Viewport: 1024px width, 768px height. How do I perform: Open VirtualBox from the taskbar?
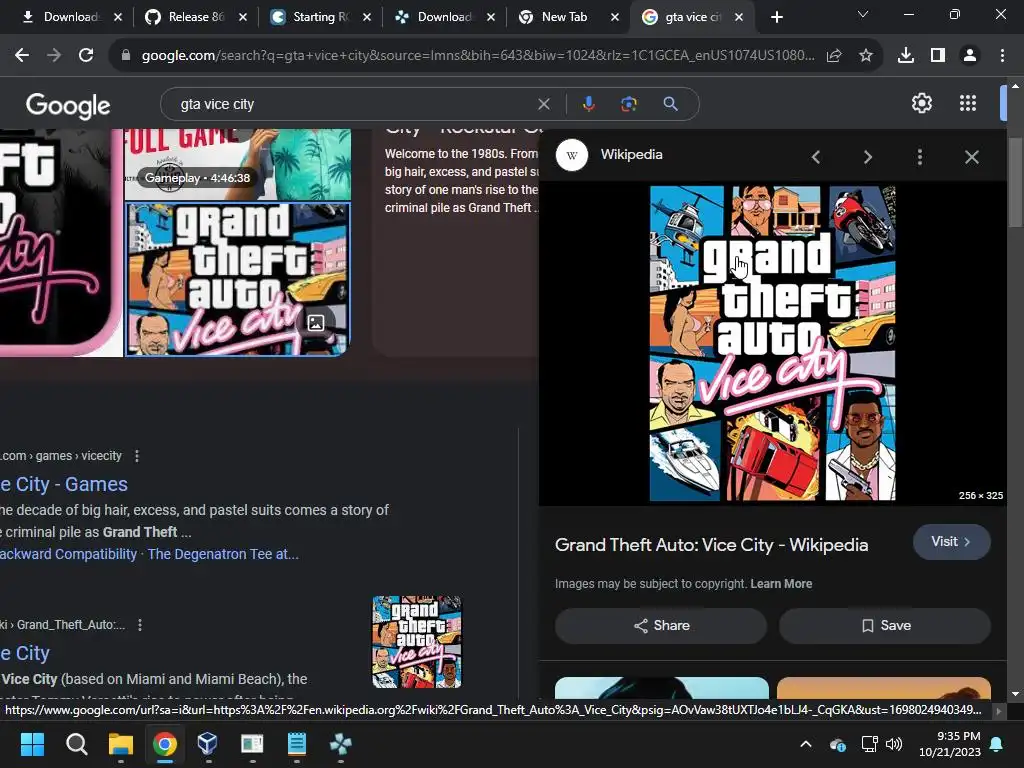[207, 744]
